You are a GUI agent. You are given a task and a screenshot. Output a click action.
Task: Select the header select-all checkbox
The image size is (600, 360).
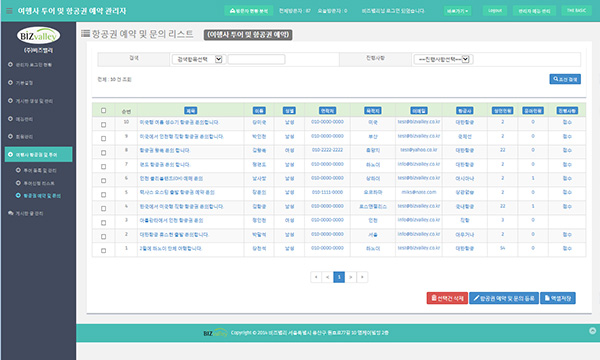click(103, 111)
